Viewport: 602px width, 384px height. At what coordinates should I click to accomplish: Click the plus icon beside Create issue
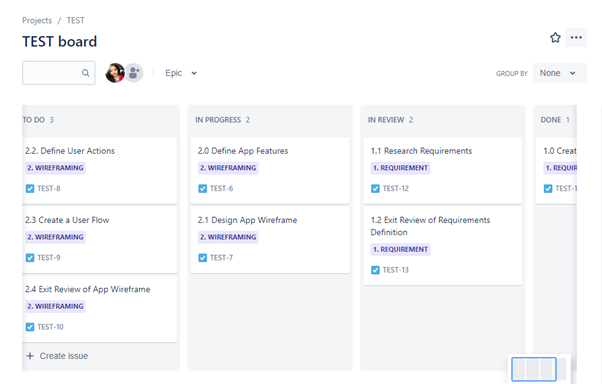click(30, 356)
